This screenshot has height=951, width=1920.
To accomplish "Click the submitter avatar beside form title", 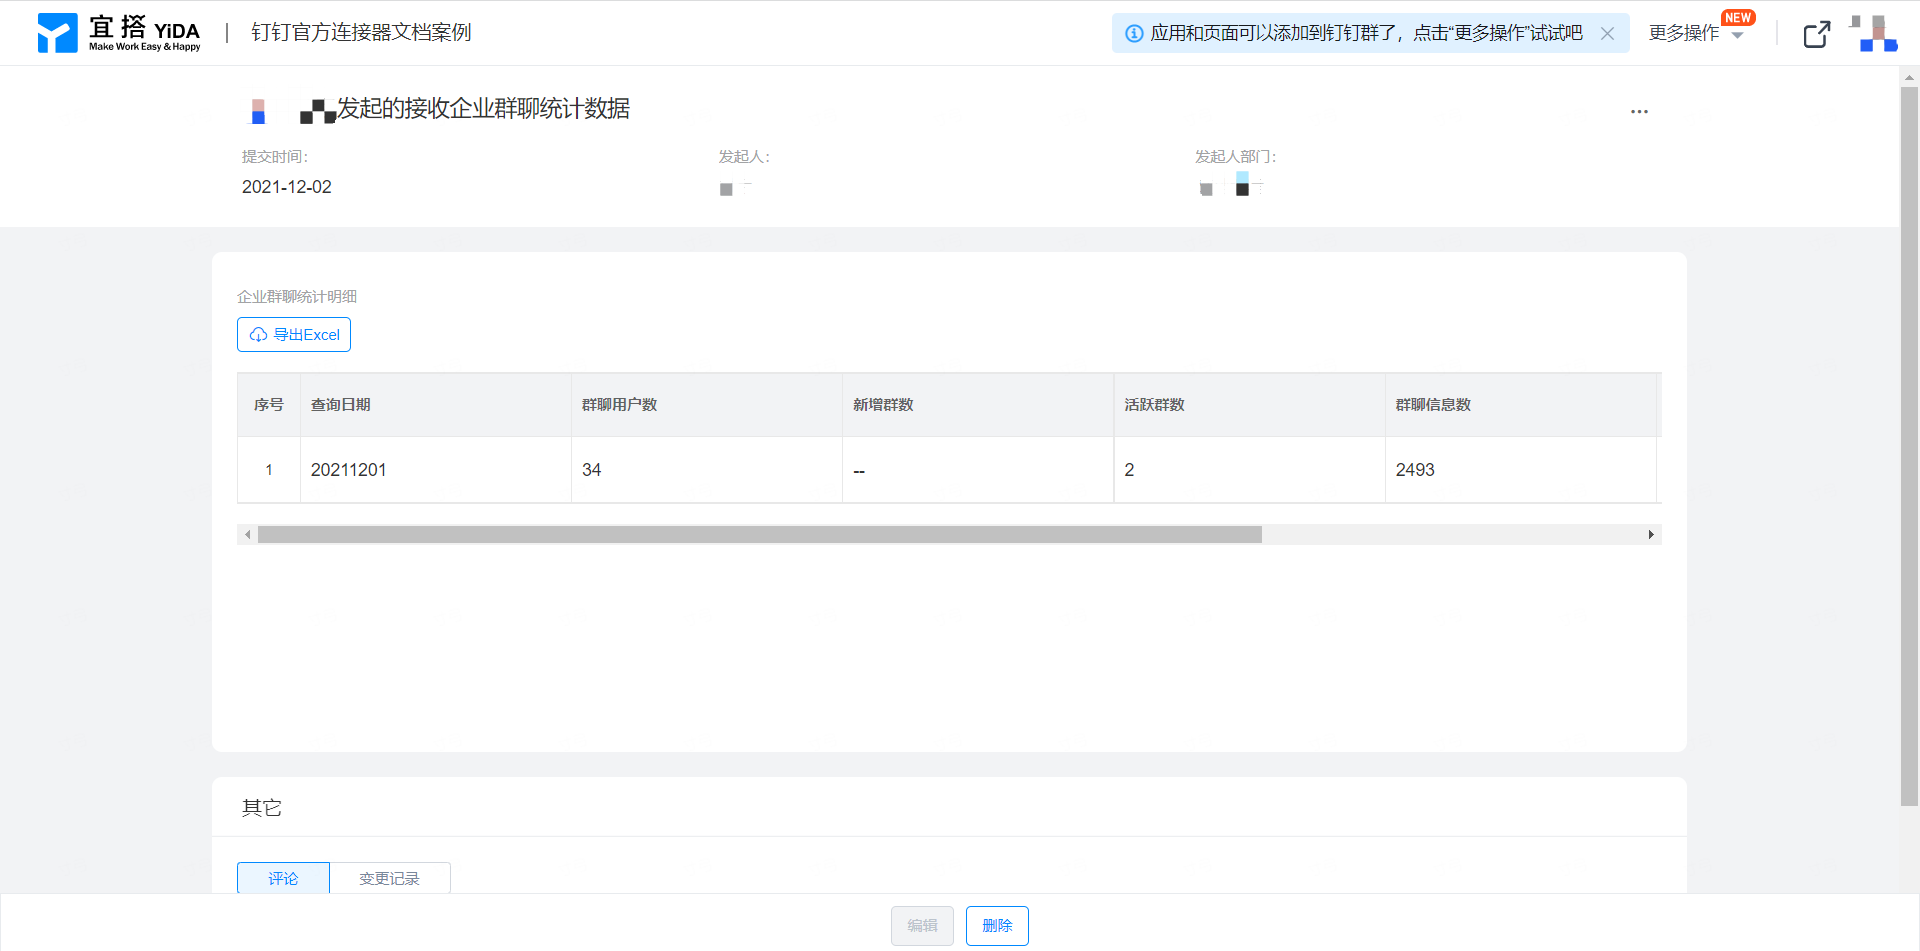I will tap(258, 111).
